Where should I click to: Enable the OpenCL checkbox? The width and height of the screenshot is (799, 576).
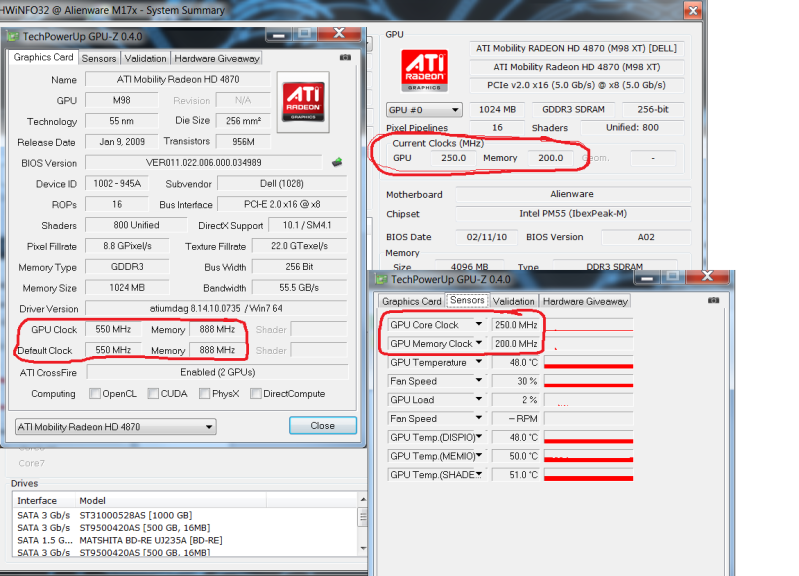click(95, 394)
